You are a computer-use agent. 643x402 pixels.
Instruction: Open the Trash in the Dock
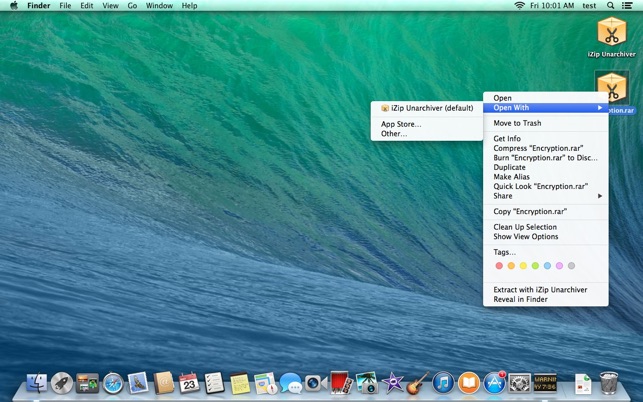pos(609,382)
